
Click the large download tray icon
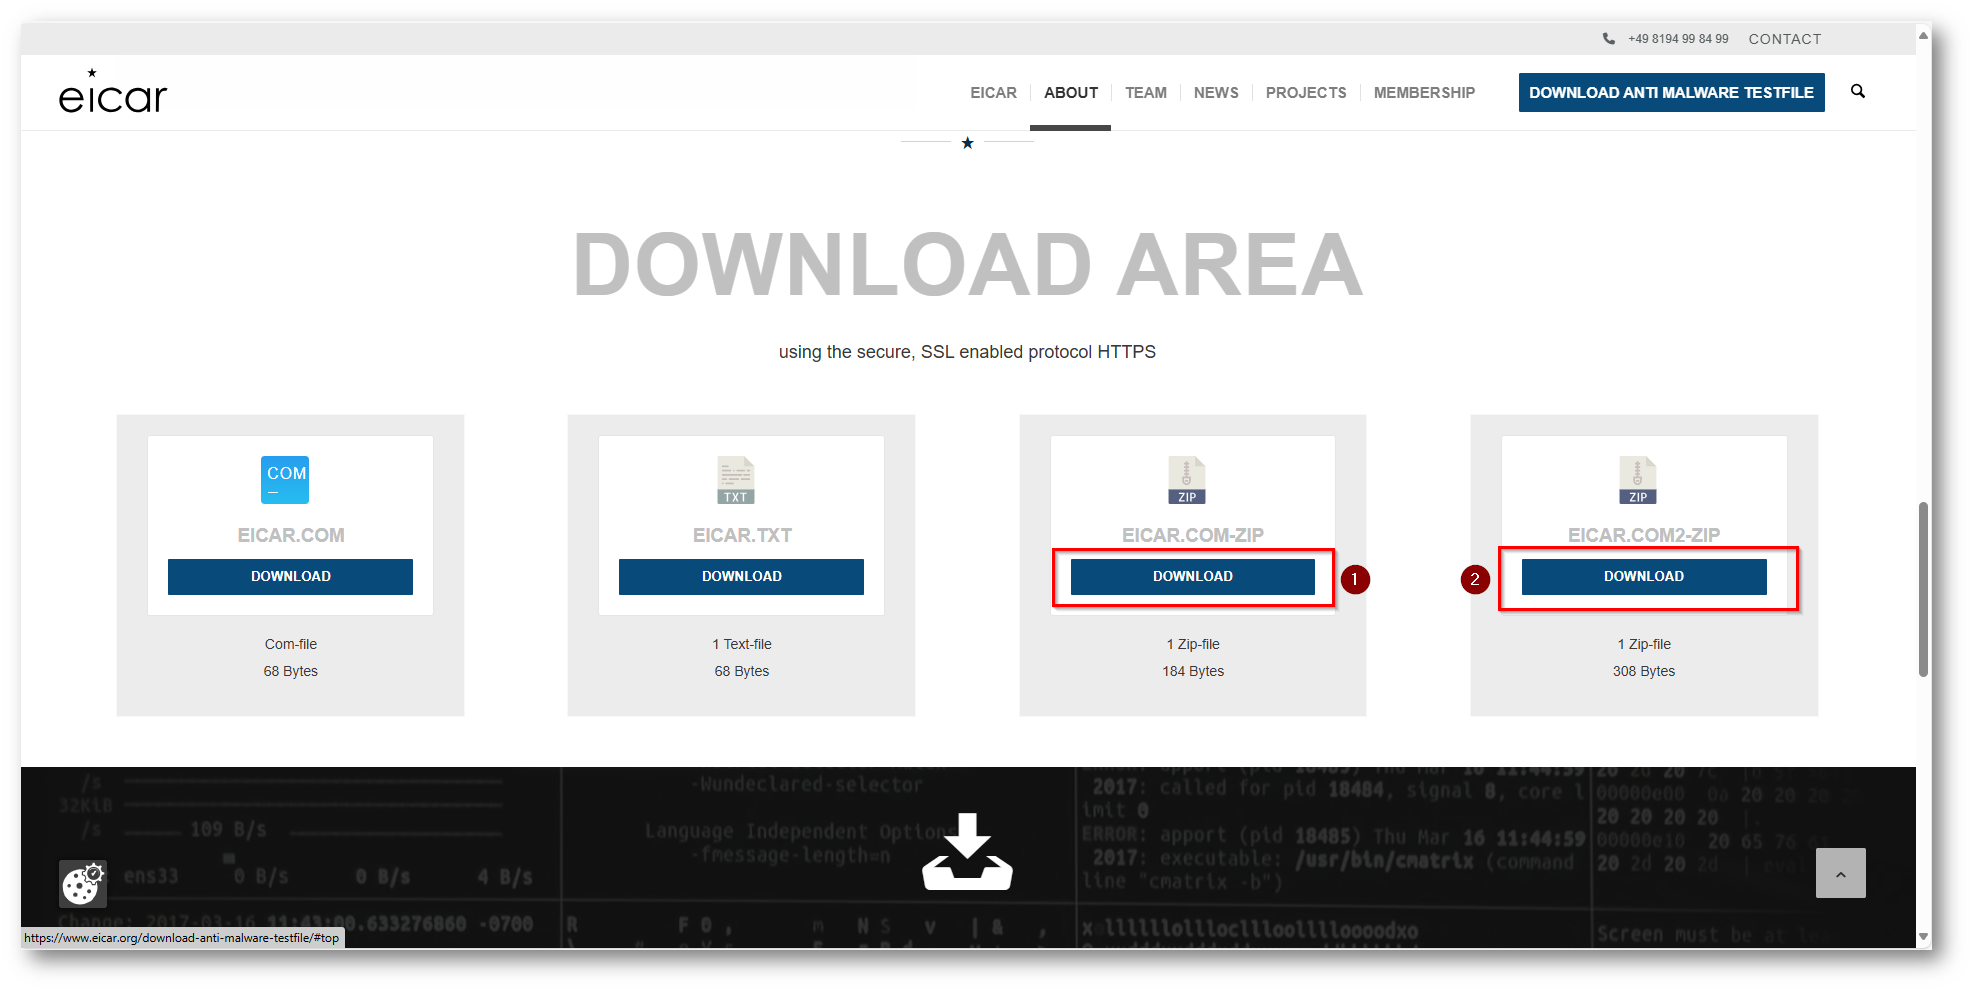(x=967, y=852)
